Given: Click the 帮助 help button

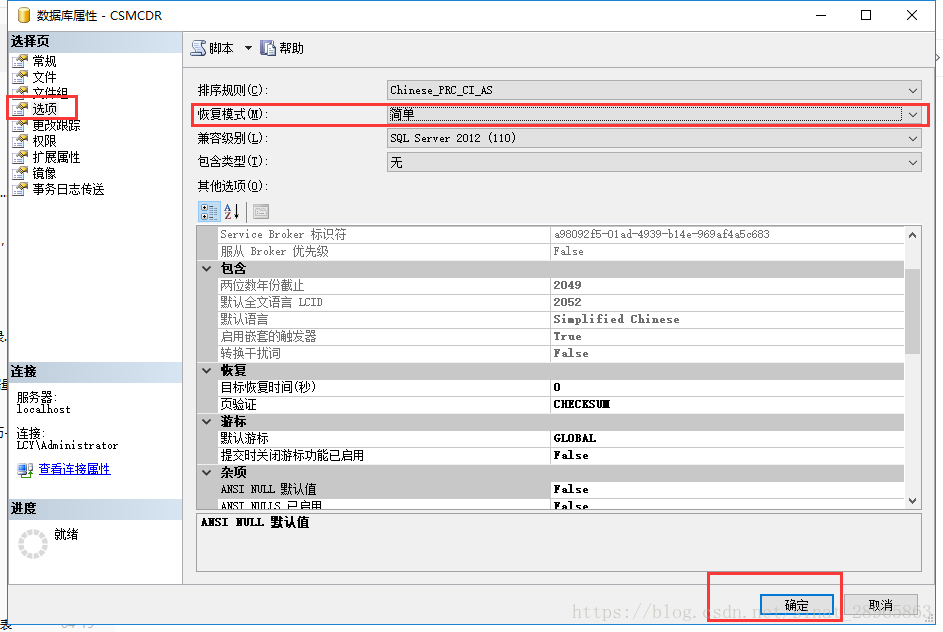Looking at the screenshot, I should (x=282, y=48).
